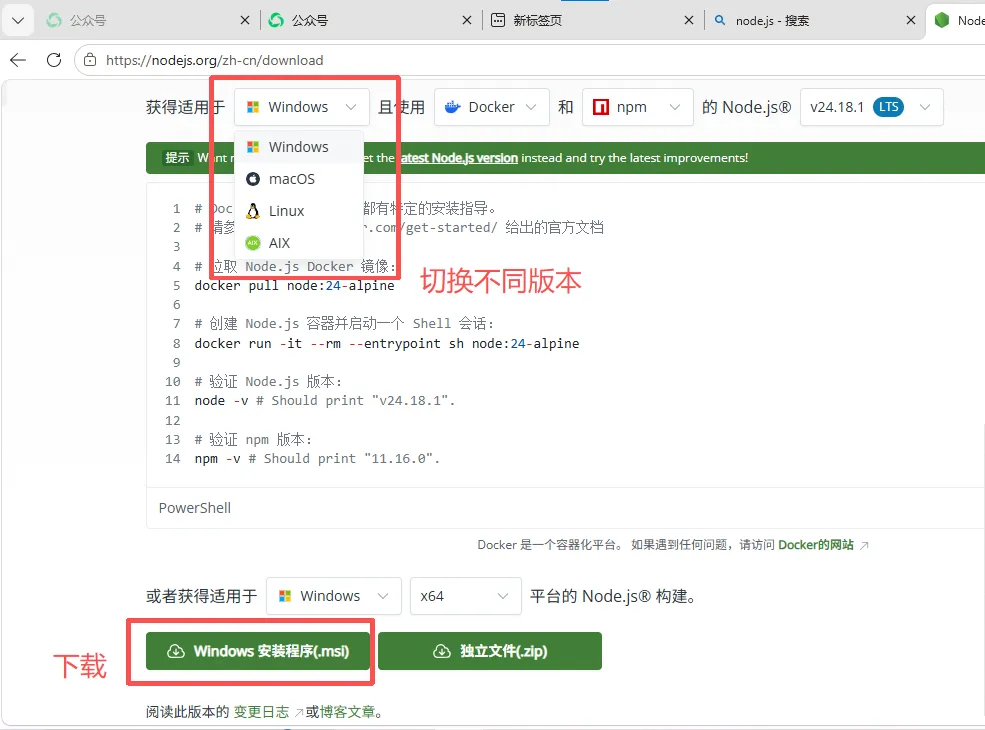Switch to the 新标签页 tab
The width and height of the screenshot is (985, 730).
pyautogui.click(x=592, y=21)
